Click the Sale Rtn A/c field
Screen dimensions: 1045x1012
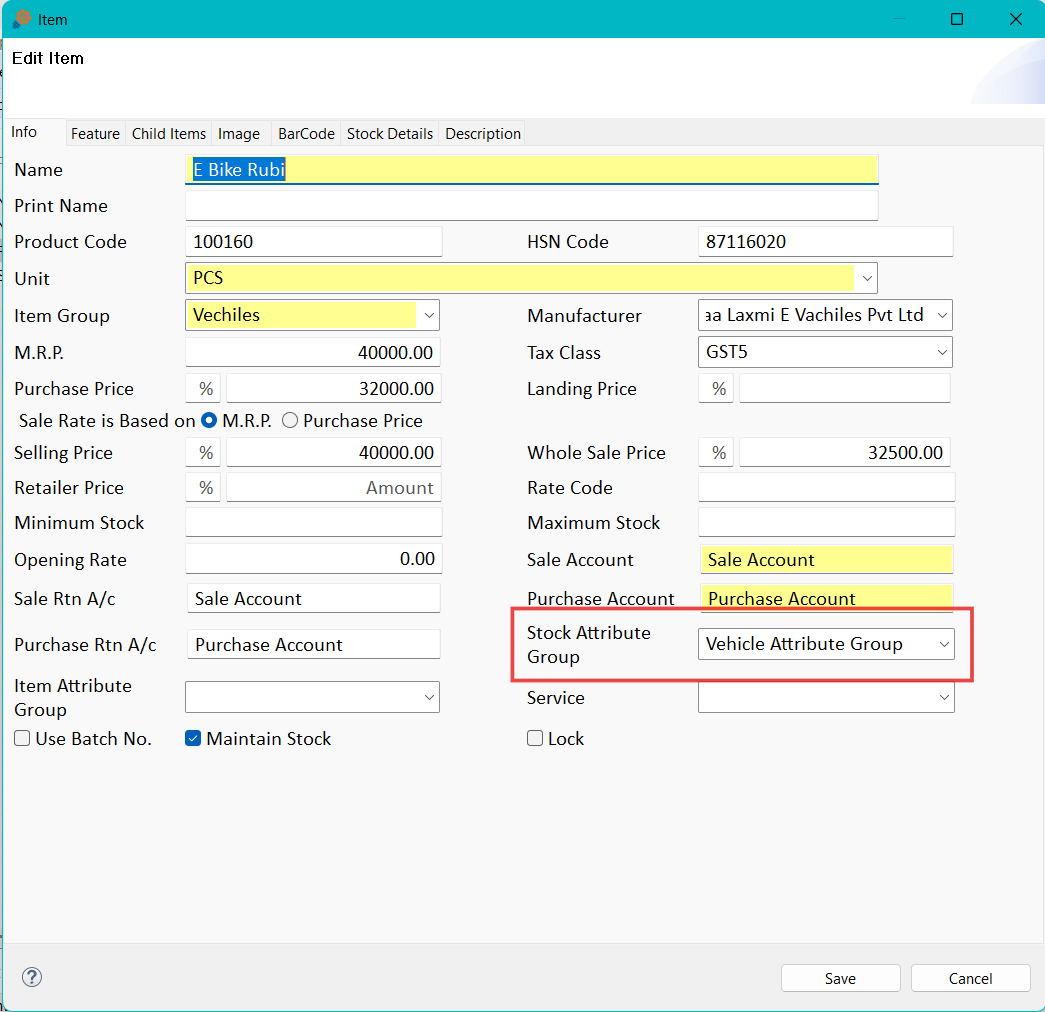point(313,598)
